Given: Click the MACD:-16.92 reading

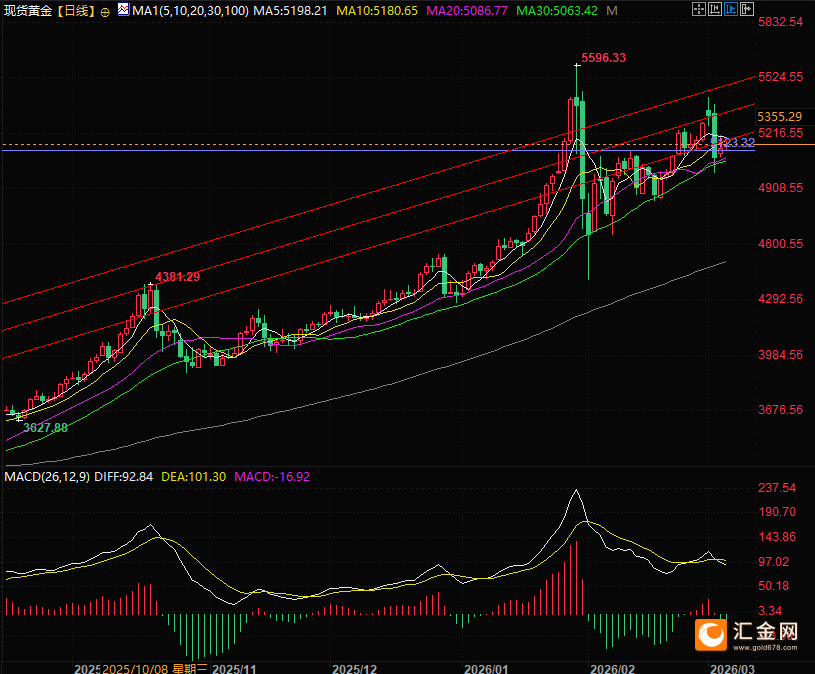Looking at the screenshot, I should [272, 477].
